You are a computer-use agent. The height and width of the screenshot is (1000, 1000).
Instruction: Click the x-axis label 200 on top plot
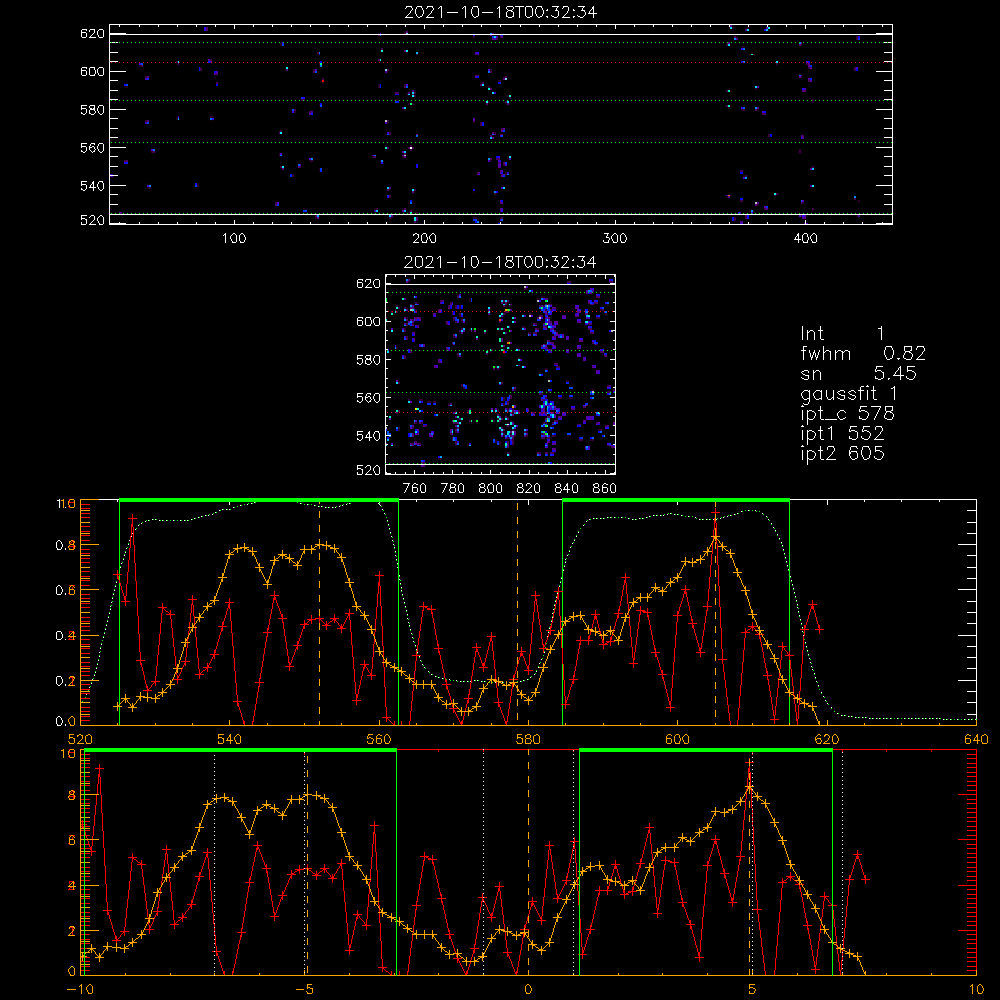coord(425,239)
